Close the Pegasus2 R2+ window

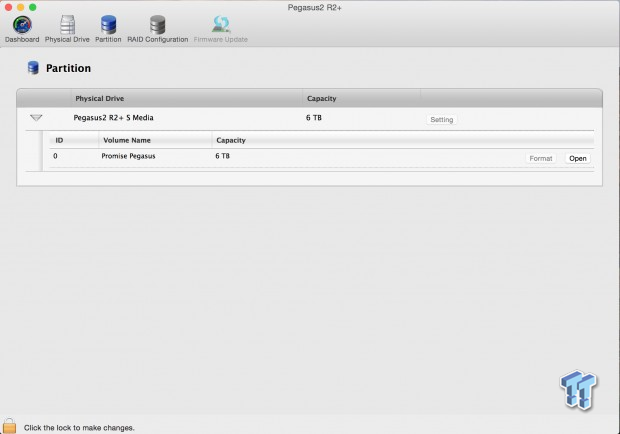point(8,7)
